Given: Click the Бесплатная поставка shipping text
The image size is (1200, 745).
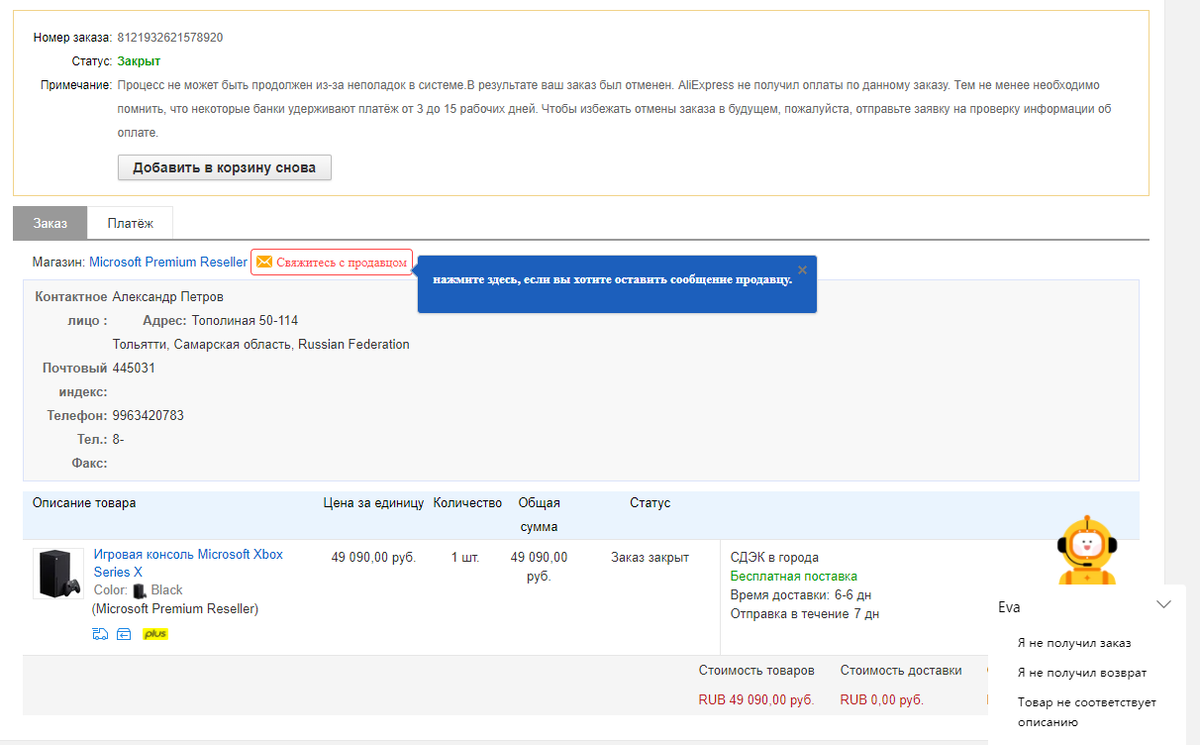Looking at the screenshot, I should point(794,576).
